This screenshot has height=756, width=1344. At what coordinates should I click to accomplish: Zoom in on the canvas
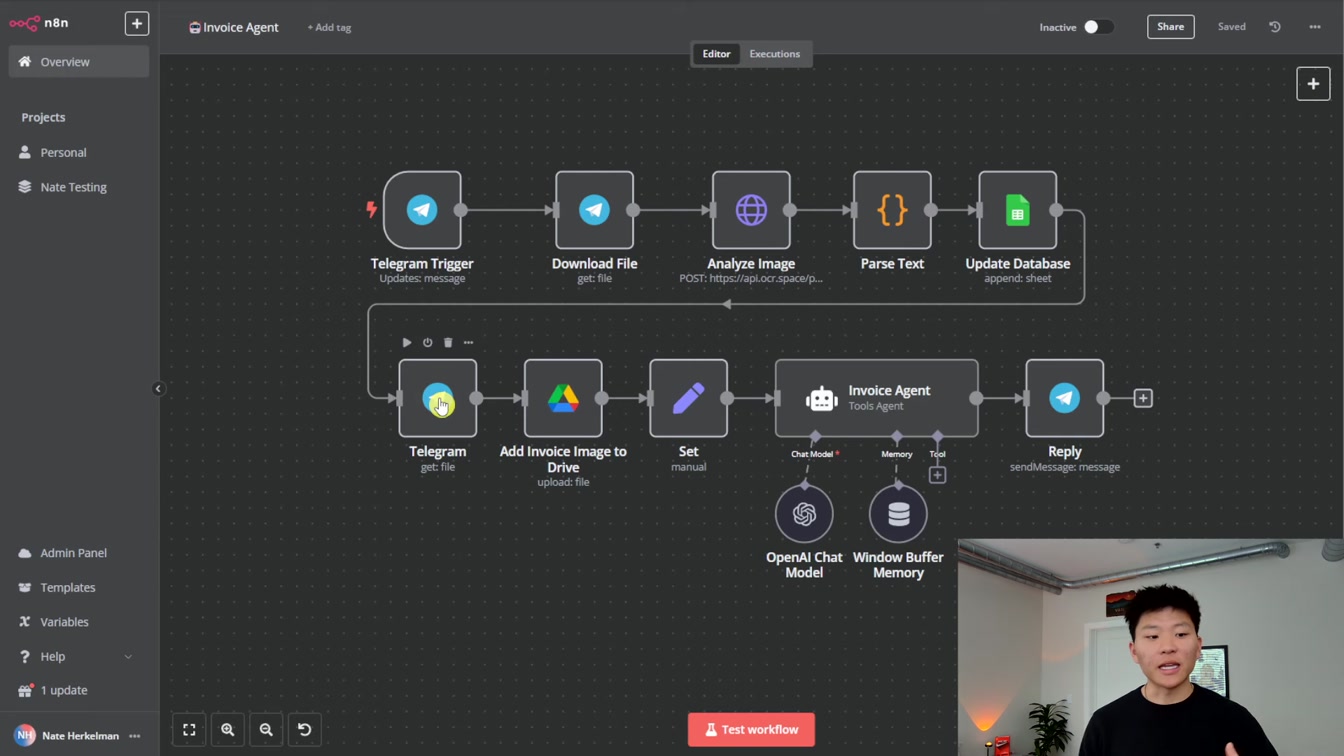(228, 730)
